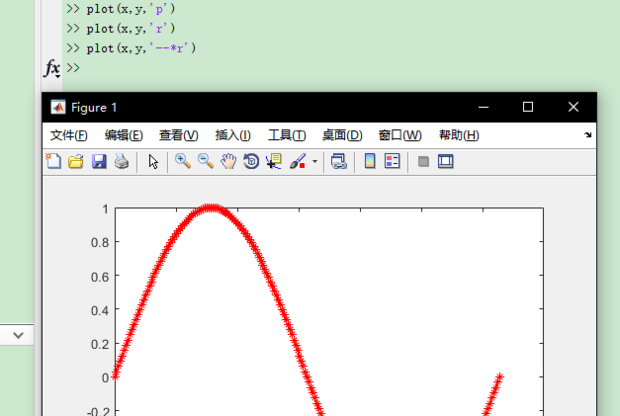The width and height of the screenshot is (620, 416).
Task: Insert Colorbar using toolbar icon
Action: tap(370, 161)
